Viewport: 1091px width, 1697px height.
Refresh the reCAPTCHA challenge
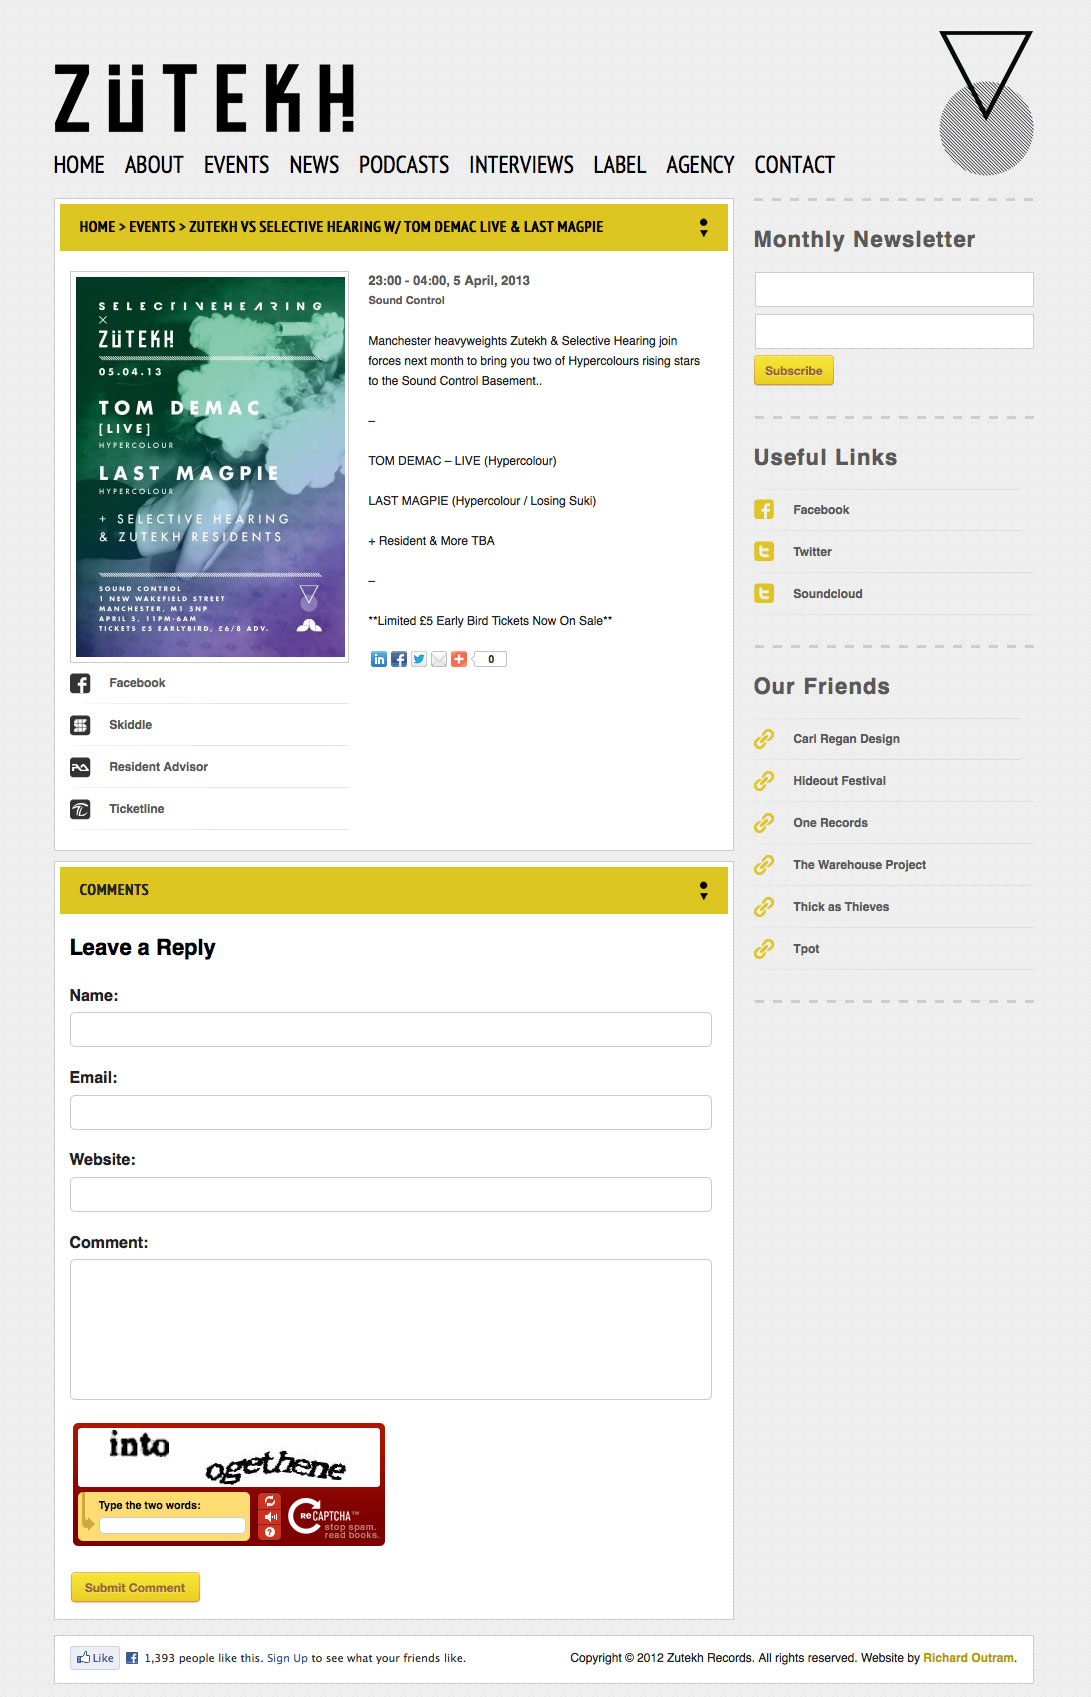[x=270, y=1501]
